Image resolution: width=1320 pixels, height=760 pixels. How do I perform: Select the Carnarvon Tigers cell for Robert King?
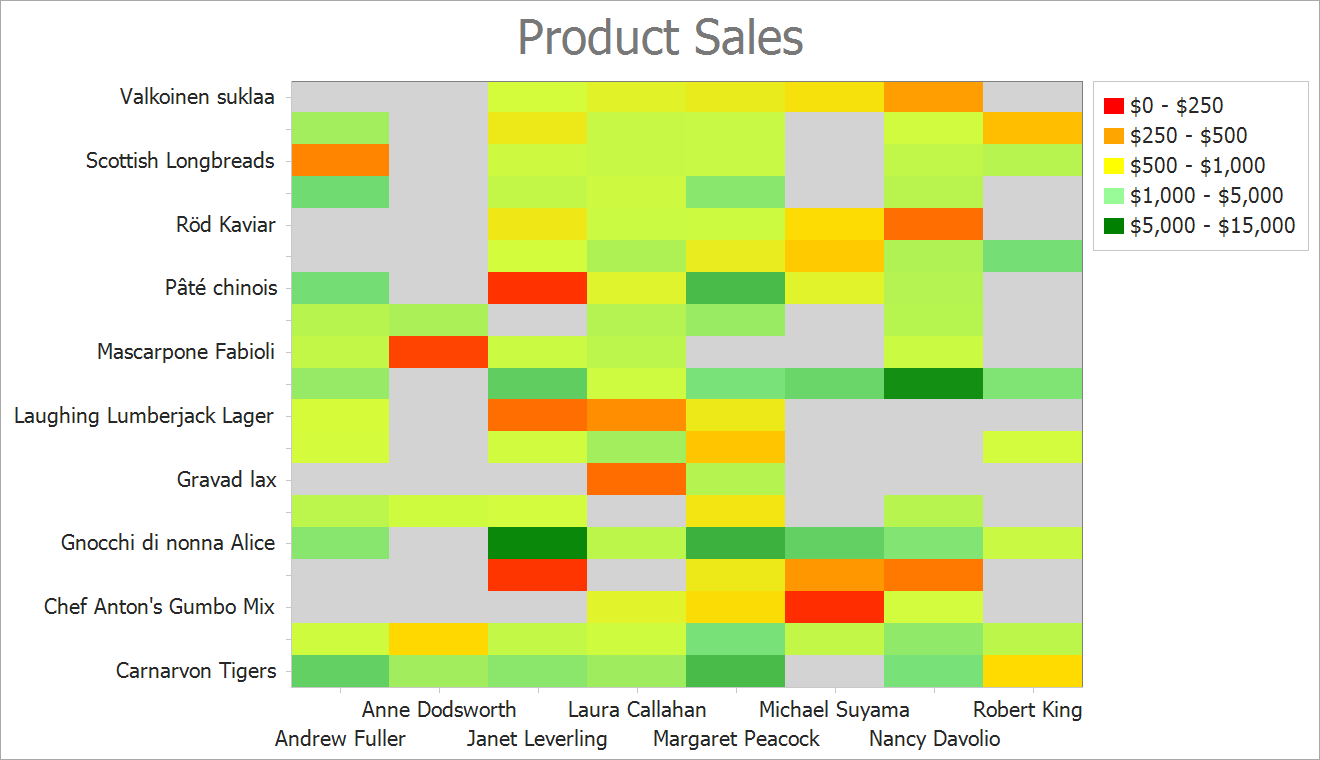point(1032,671)
